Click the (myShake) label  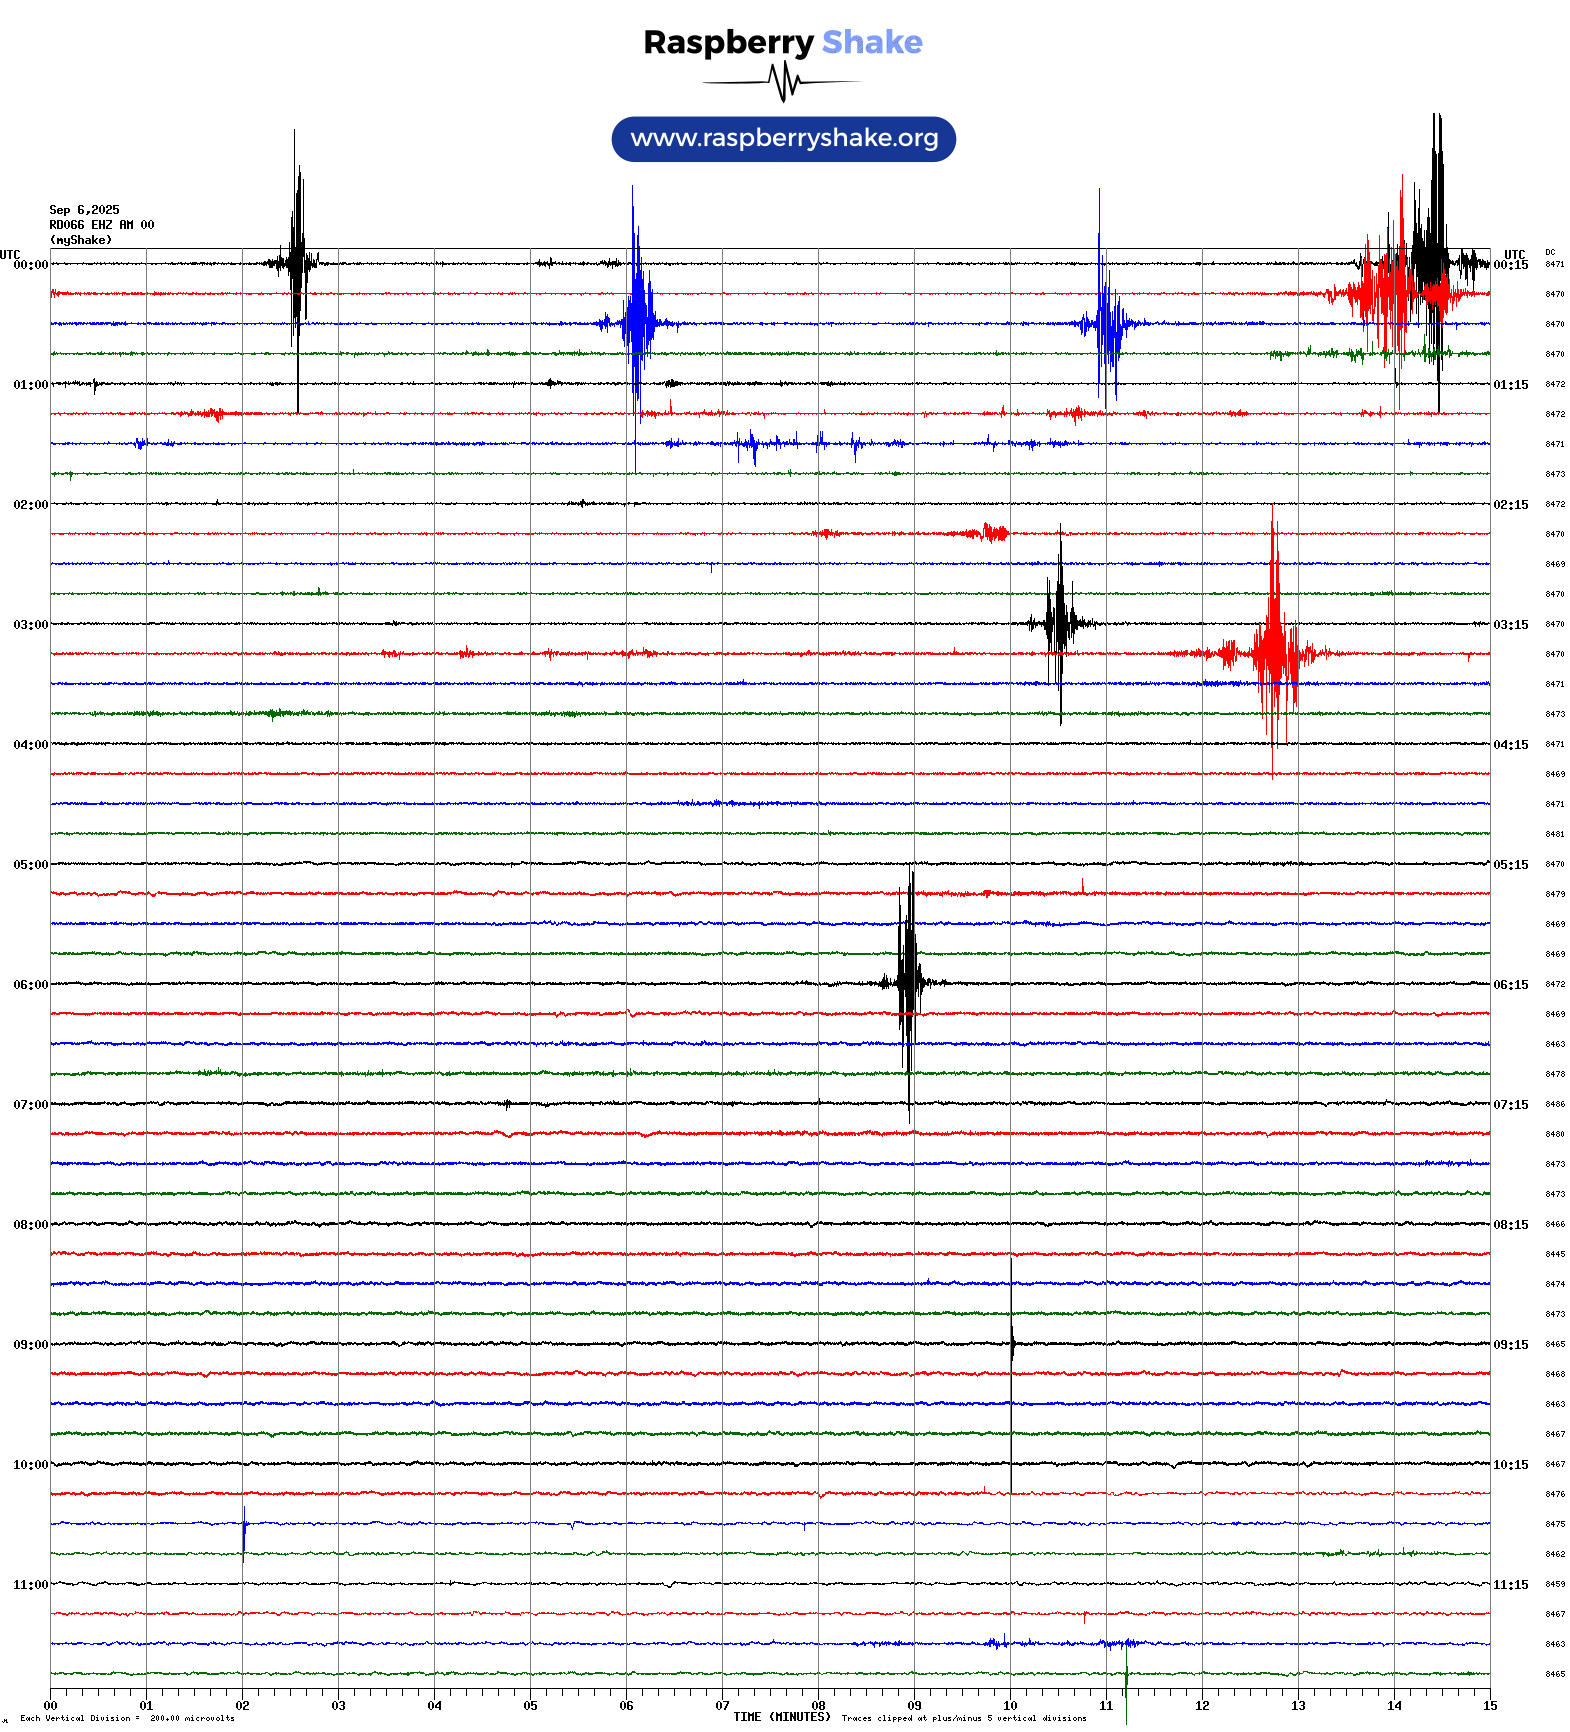point(80,240)
